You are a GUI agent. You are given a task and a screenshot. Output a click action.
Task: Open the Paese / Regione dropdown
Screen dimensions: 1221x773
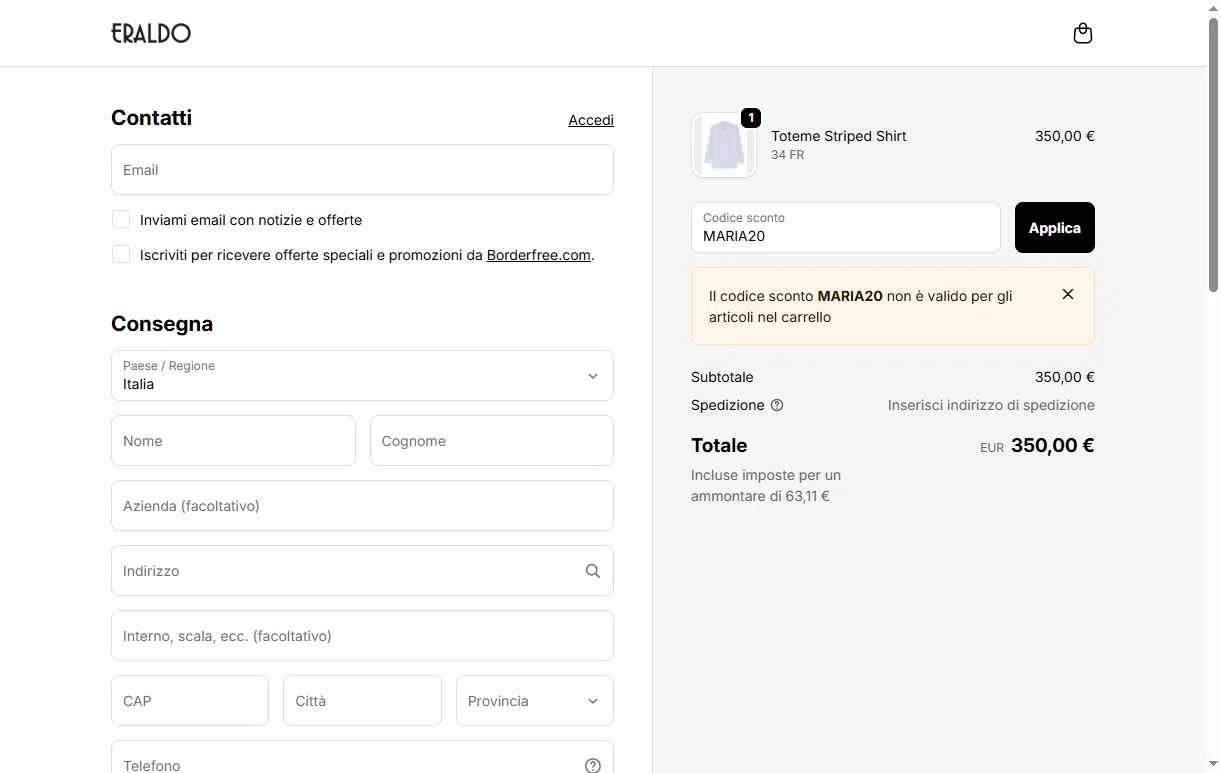[362, 375]
